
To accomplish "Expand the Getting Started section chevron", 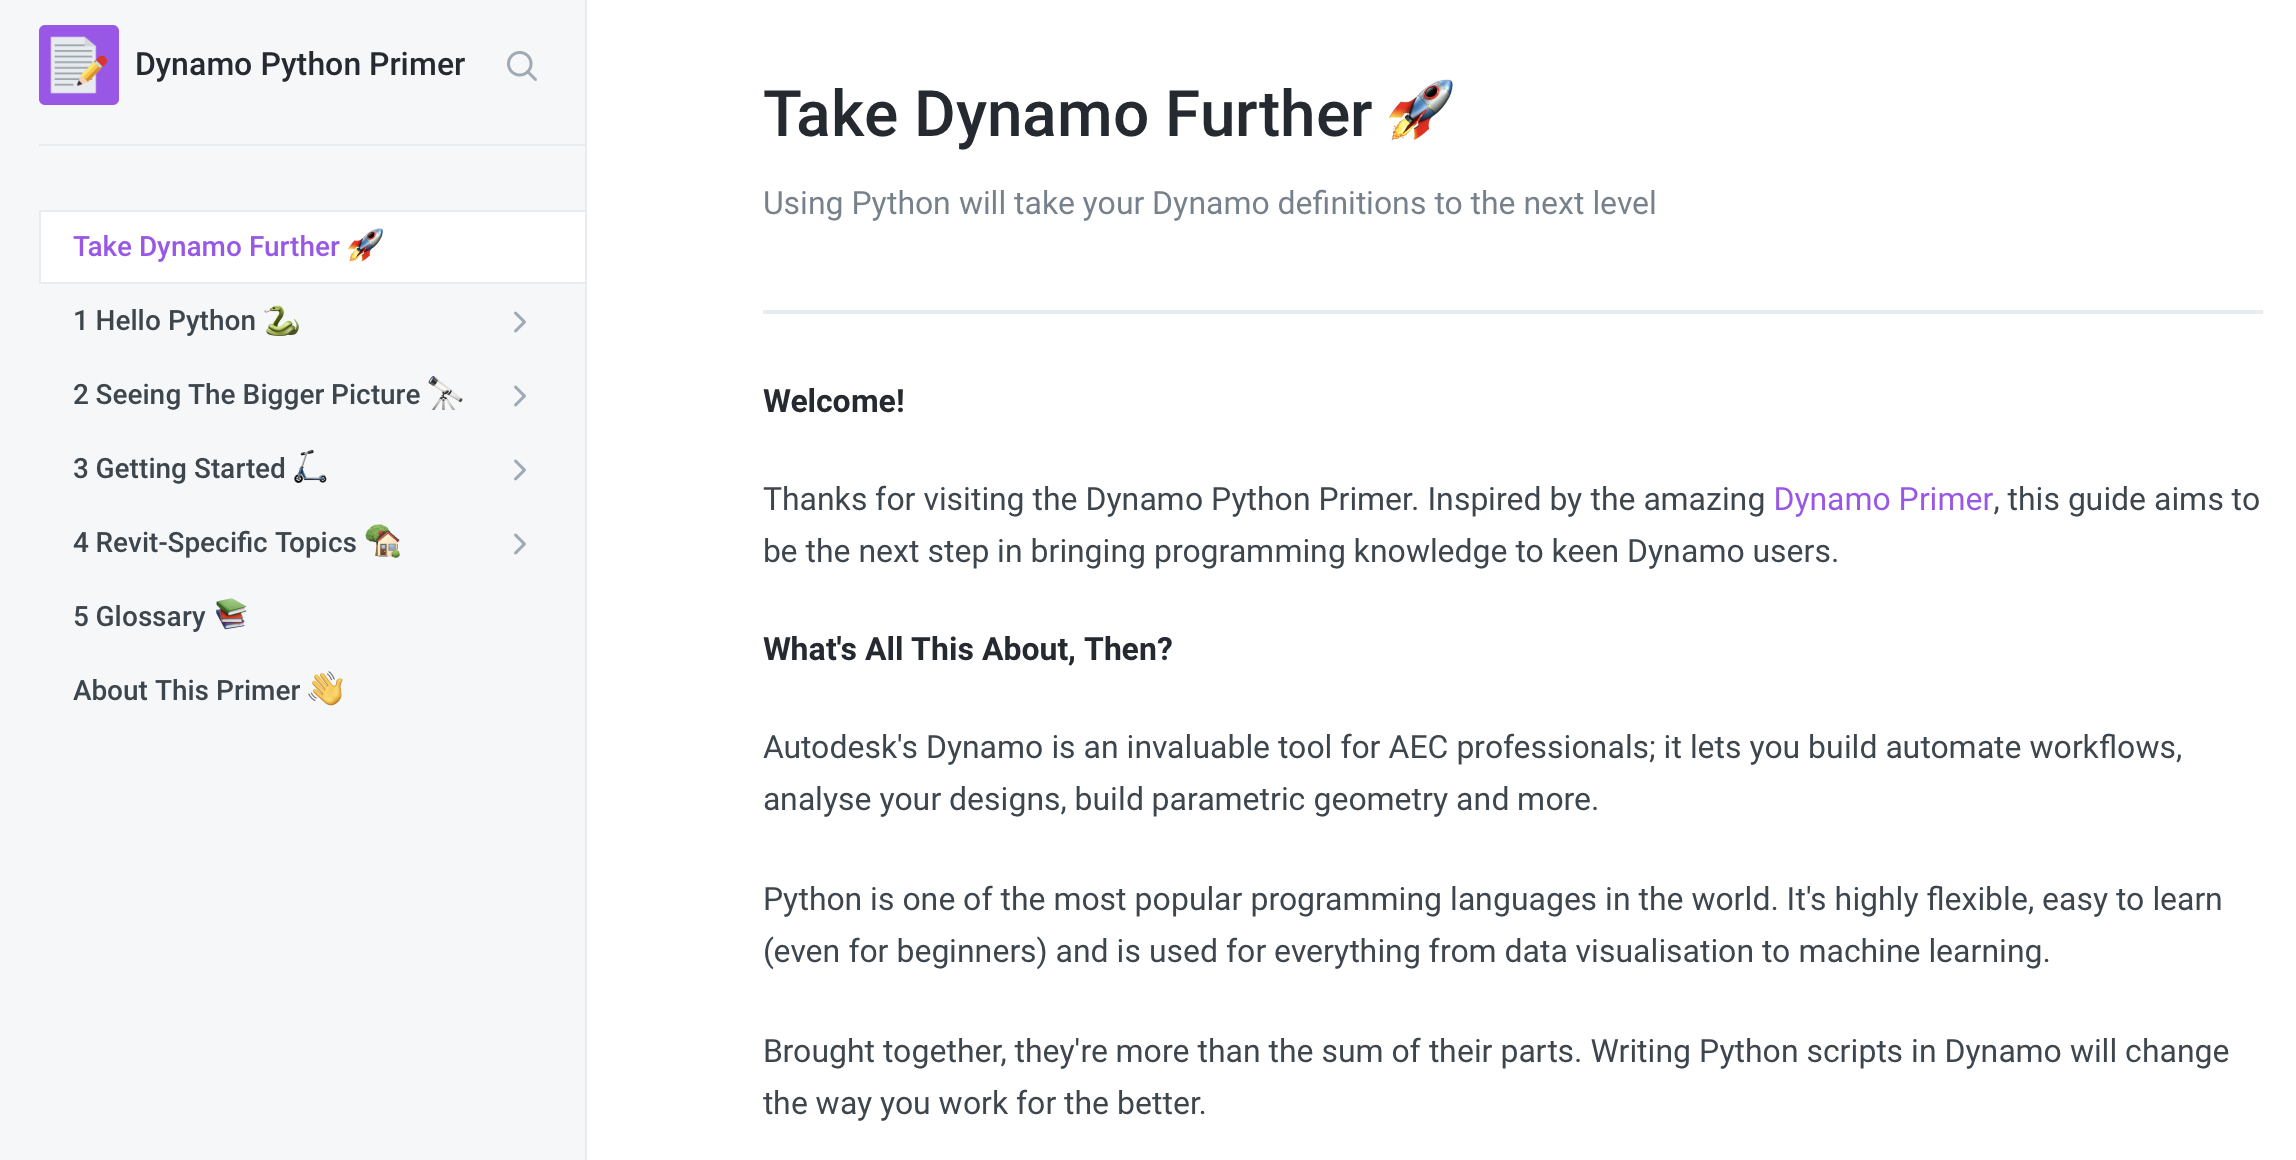I will click(519, 470).
